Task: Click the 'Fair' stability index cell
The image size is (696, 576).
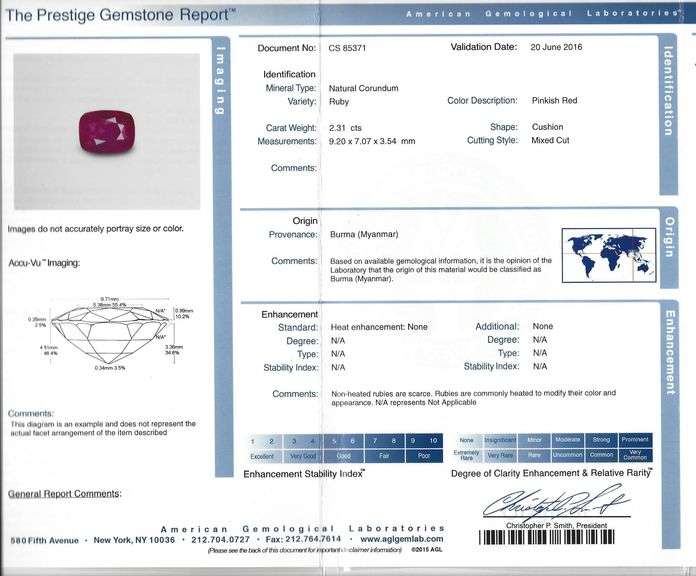Action: click(x=384, y=456)
